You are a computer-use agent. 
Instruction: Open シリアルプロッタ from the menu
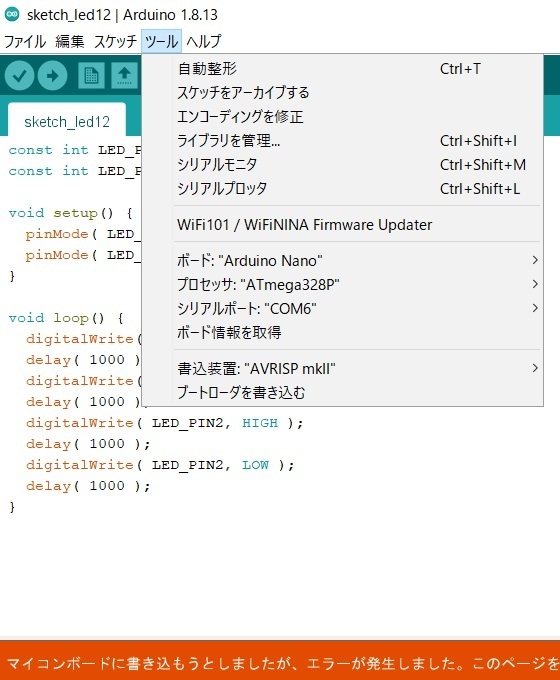[343, 189]
